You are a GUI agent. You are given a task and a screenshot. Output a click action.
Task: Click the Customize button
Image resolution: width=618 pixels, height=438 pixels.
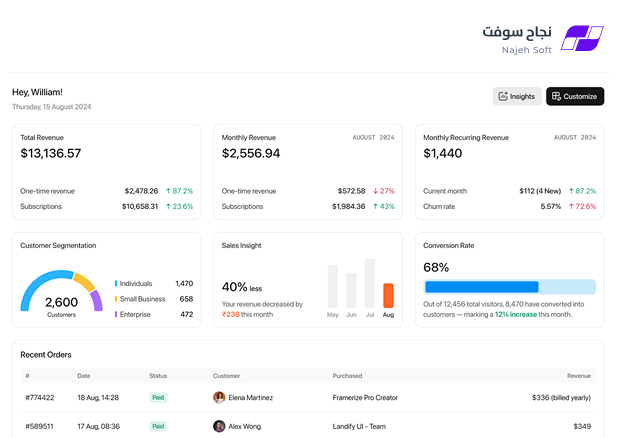(x=575, y=96)
